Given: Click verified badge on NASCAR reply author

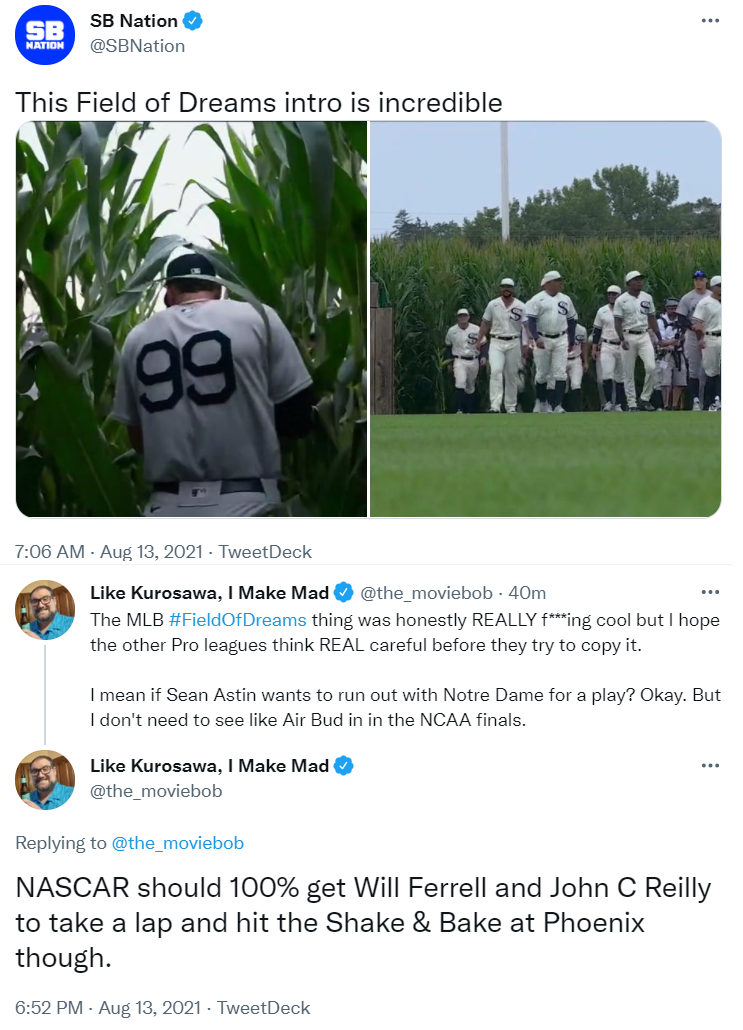Looking at the screenshot, I should [344, 766].
